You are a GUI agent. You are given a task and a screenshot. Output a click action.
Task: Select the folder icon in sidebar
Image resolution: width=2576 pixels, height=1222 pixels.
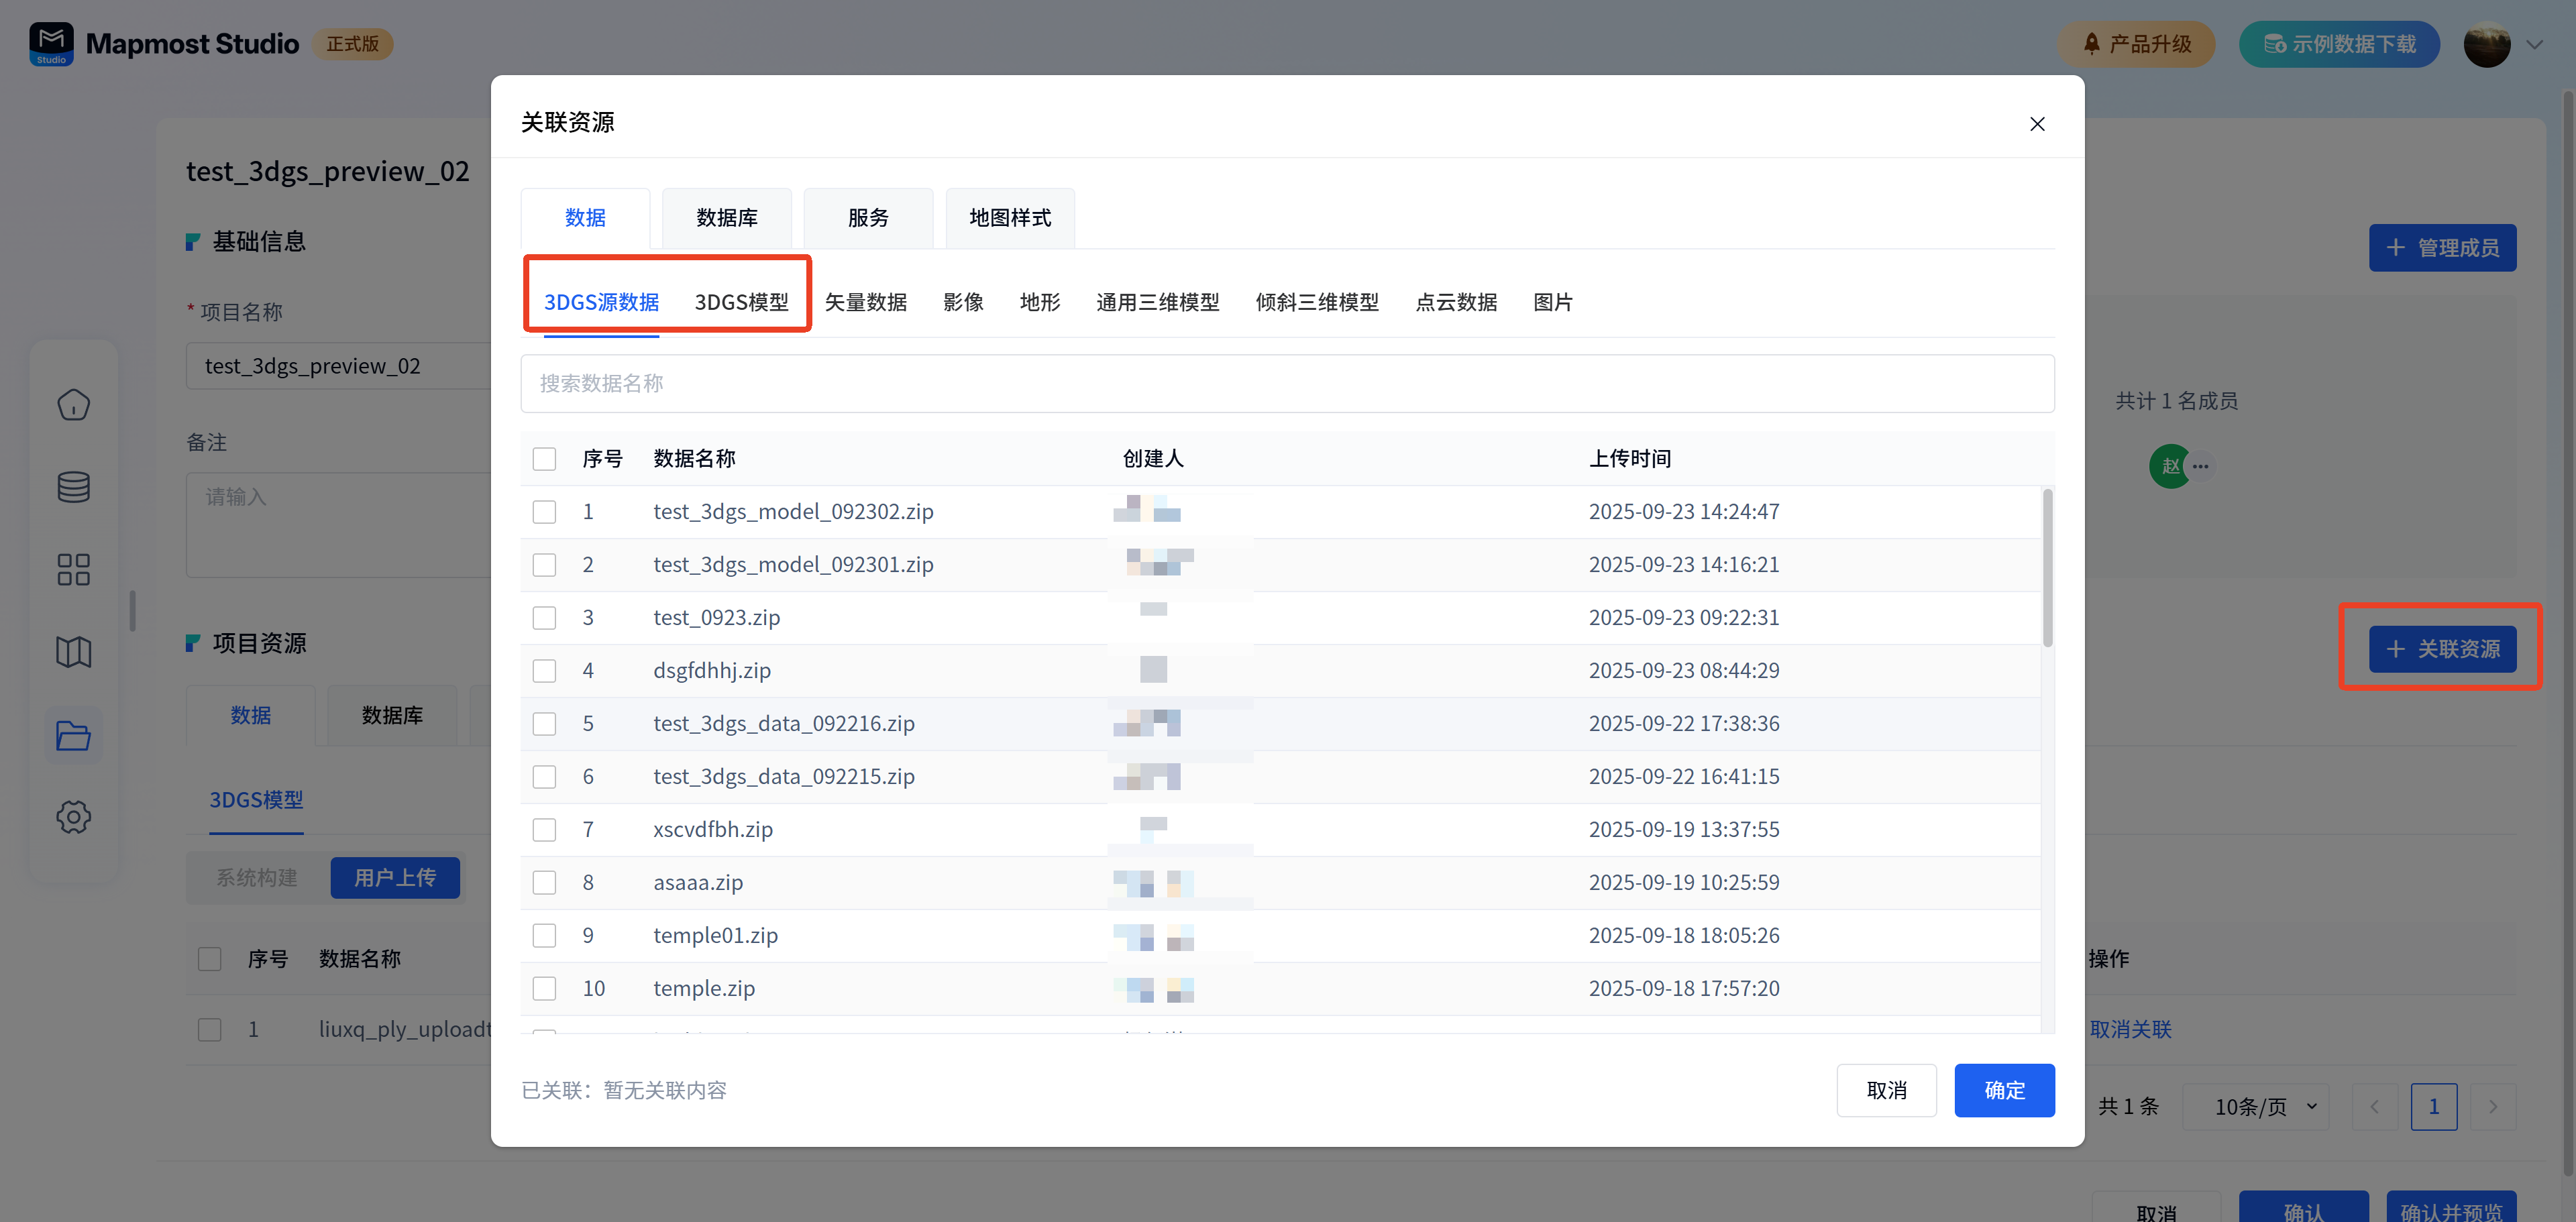coord(73,735)
